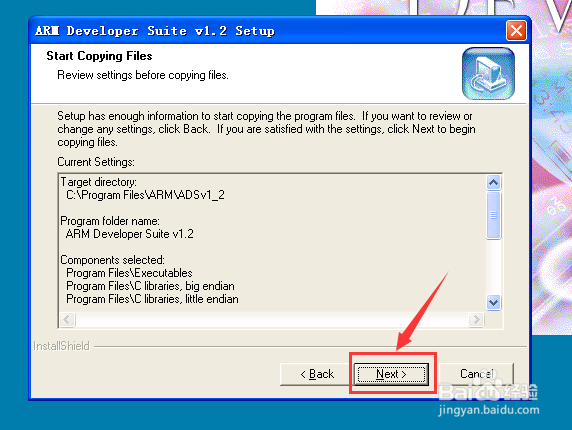Click the vertical scrollbar thumb in Current Settings

coord(493,215)
